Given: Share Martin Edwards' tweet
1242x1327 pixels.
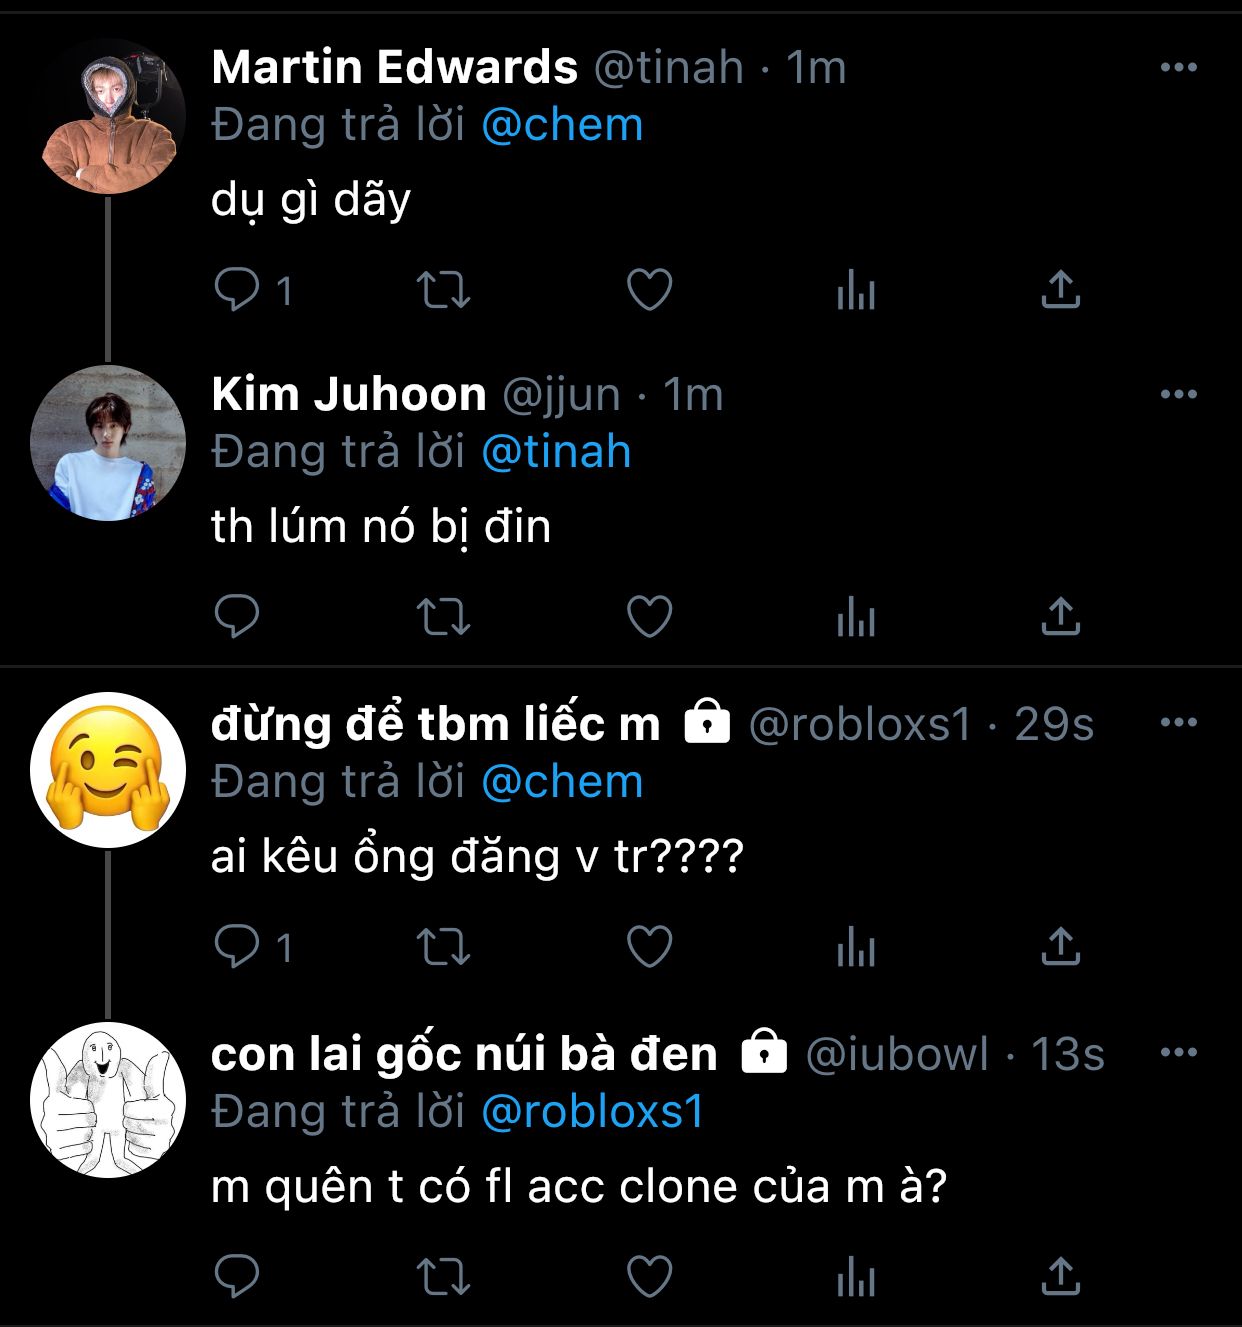Looking at the screenshot, I should click(1060, 290).
